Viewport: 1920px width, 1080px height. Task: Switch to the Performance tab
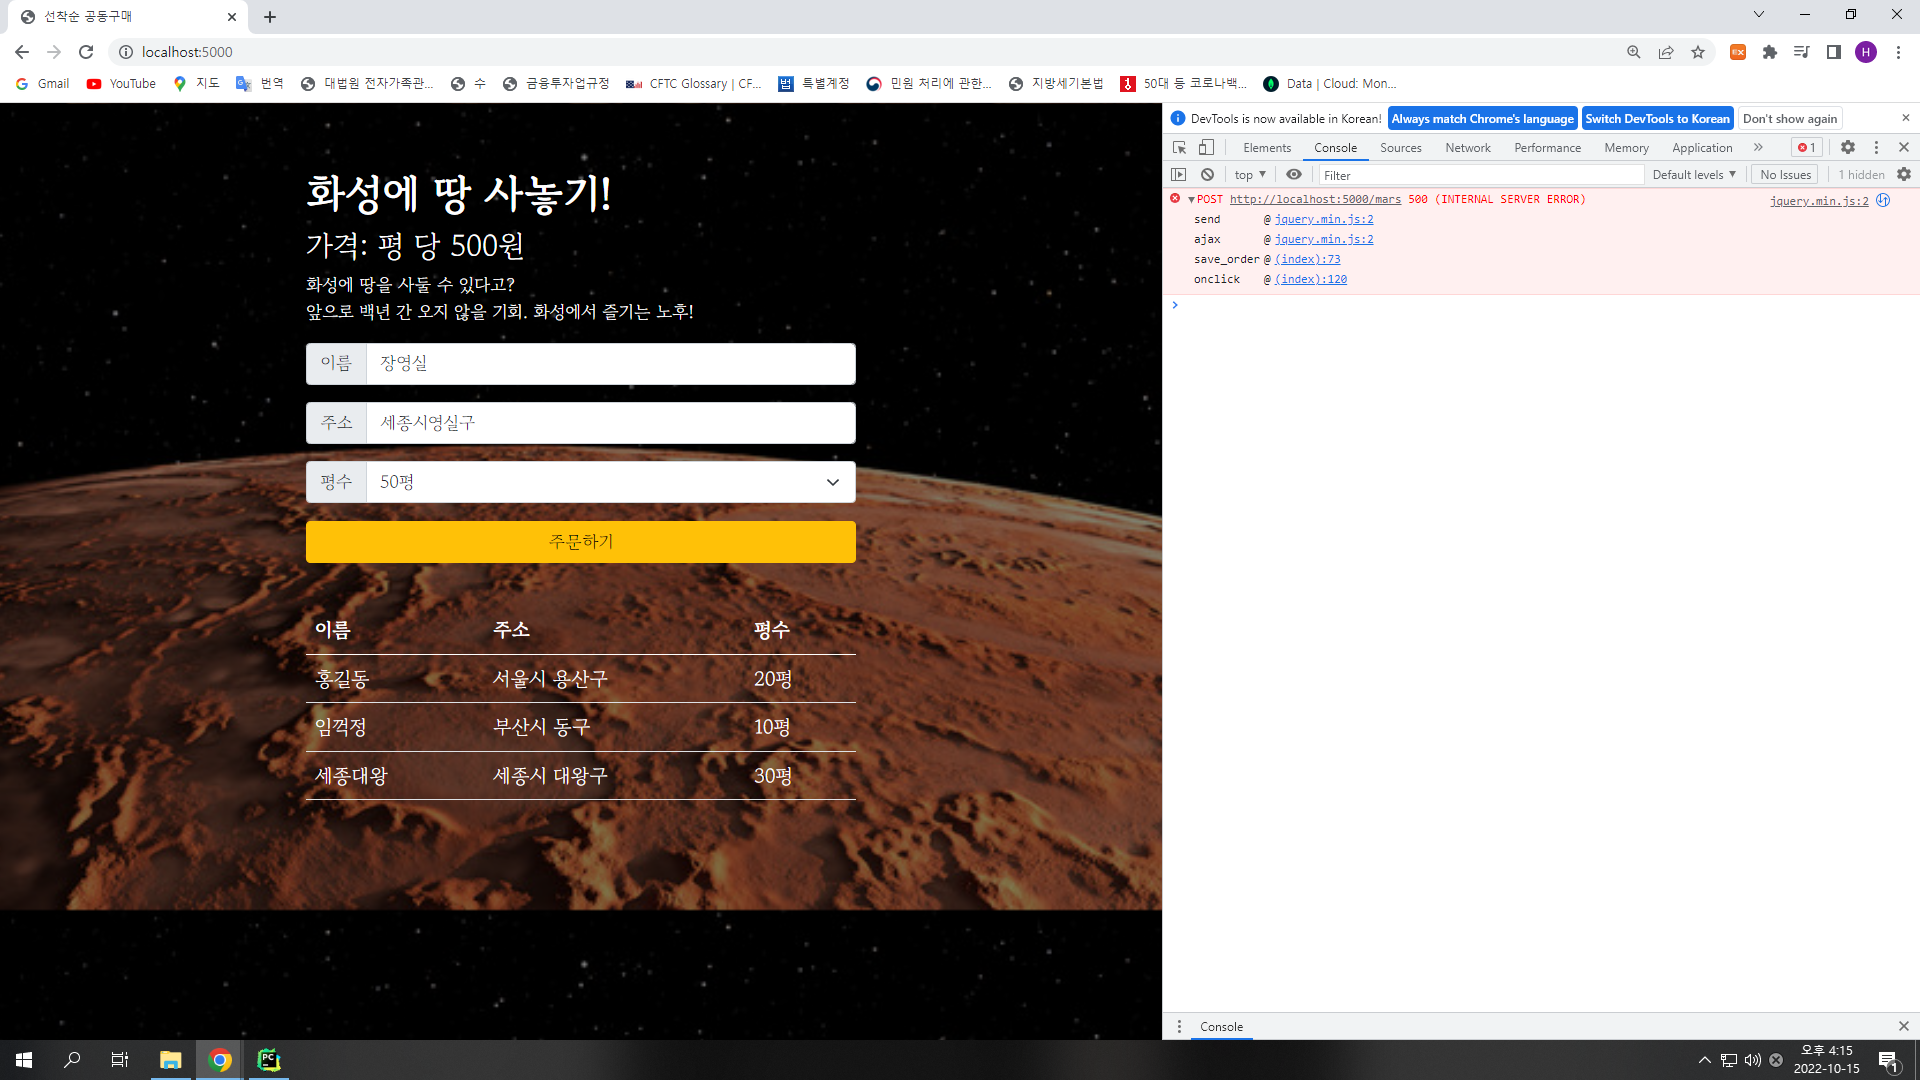pyautogui.click(x=1547, y=147)
